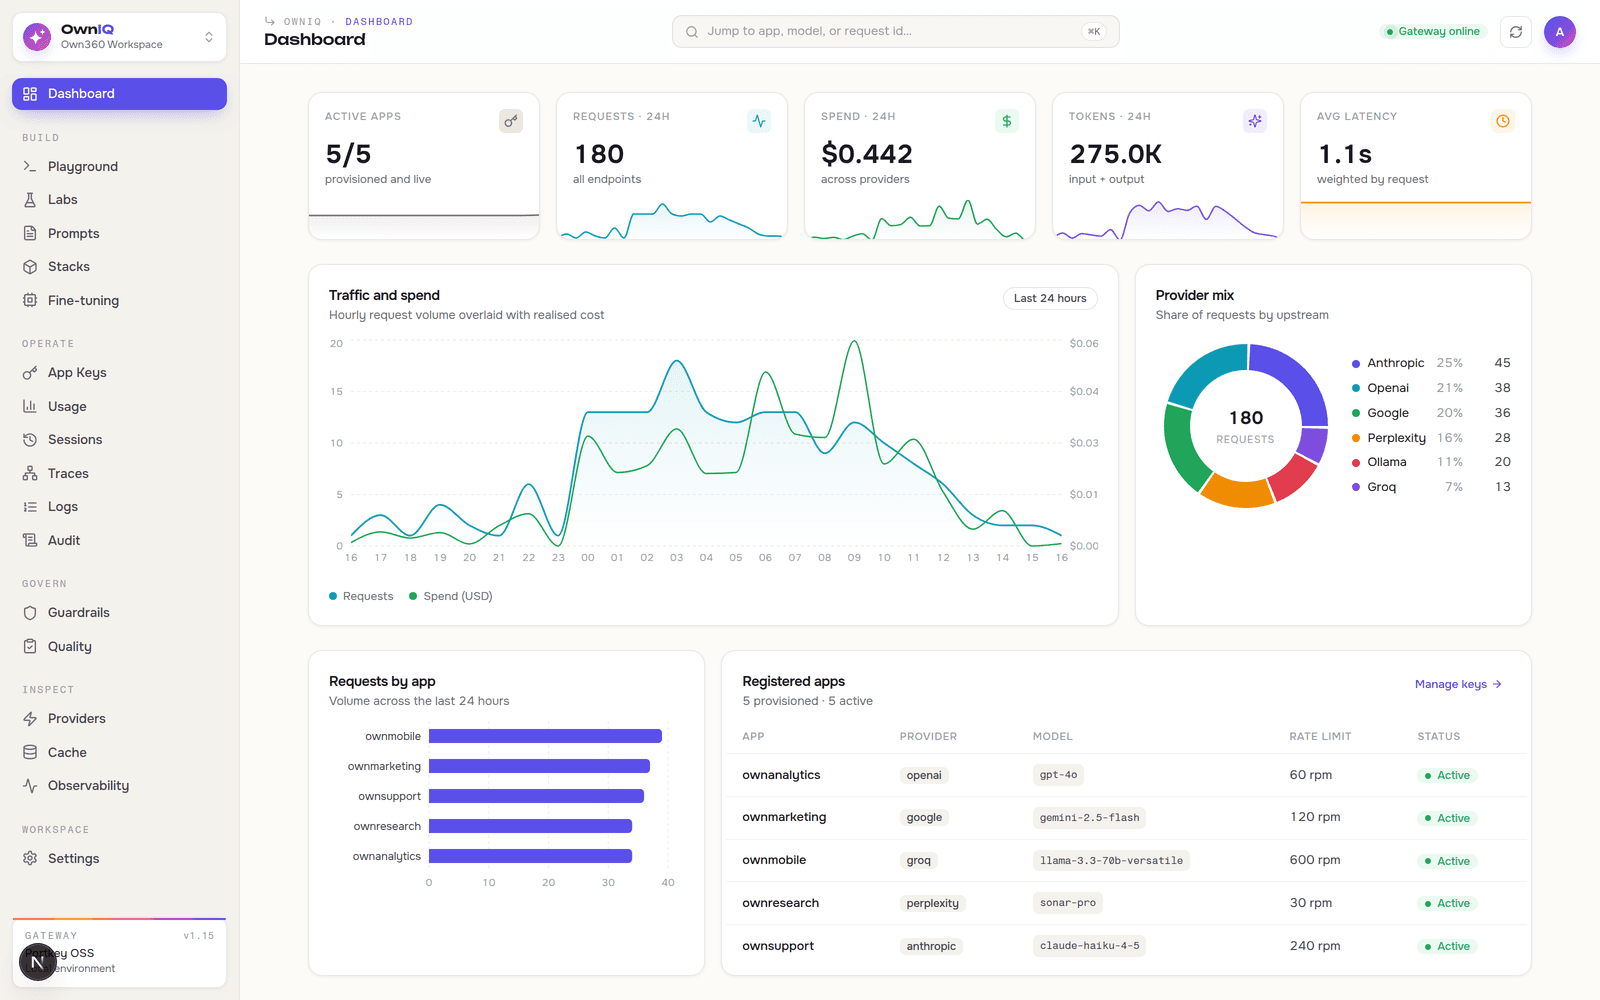Click the 'gemini-2.5-flash' model tag
This screenshot has height=1000, width=1600.
[x=1089, y=818]
